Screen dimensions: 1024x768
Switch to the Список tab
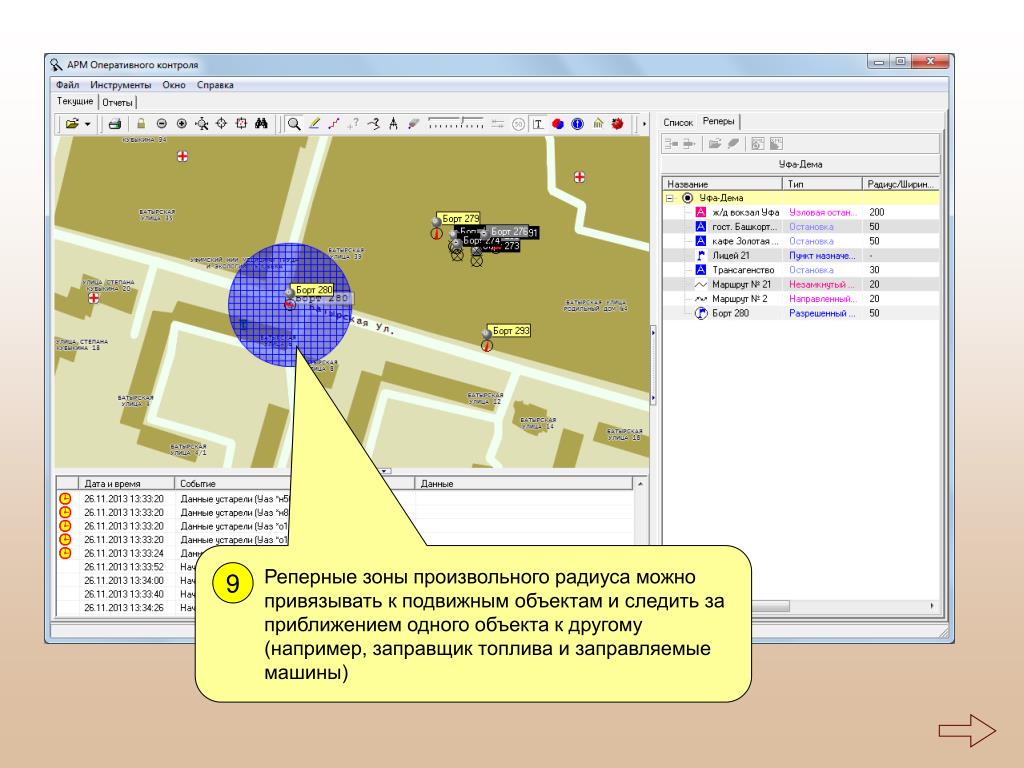(678, 122)
